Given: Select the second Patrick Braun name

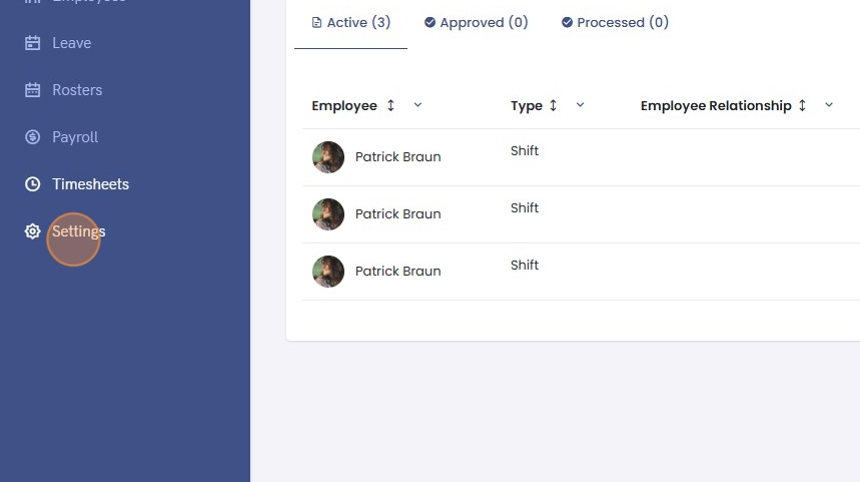Looking at the screenshot, I should 398,214.
